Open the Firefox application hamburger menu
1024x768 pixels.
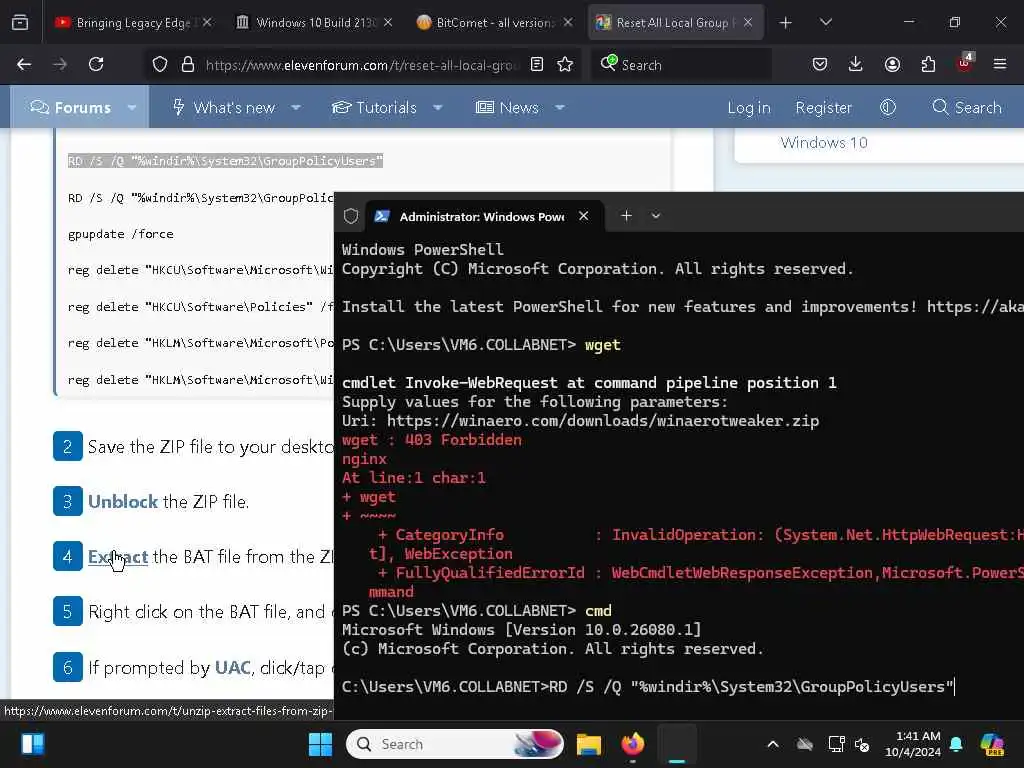point(1000,64)
